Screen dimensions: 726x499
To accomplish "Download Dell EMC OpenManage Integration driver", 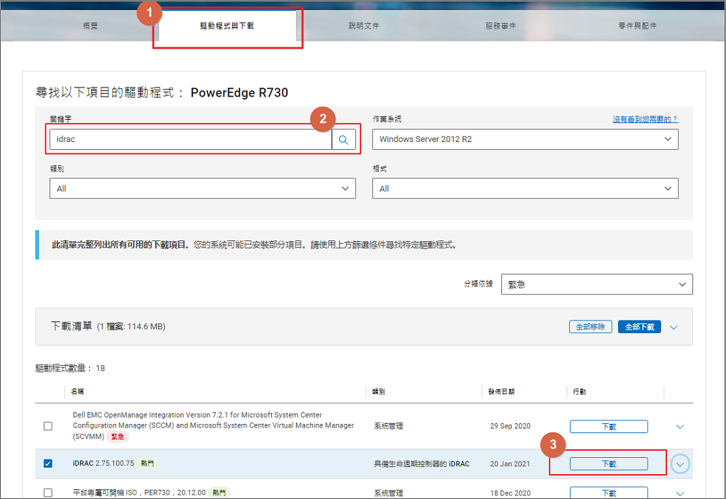I will (x=608, y=426).
